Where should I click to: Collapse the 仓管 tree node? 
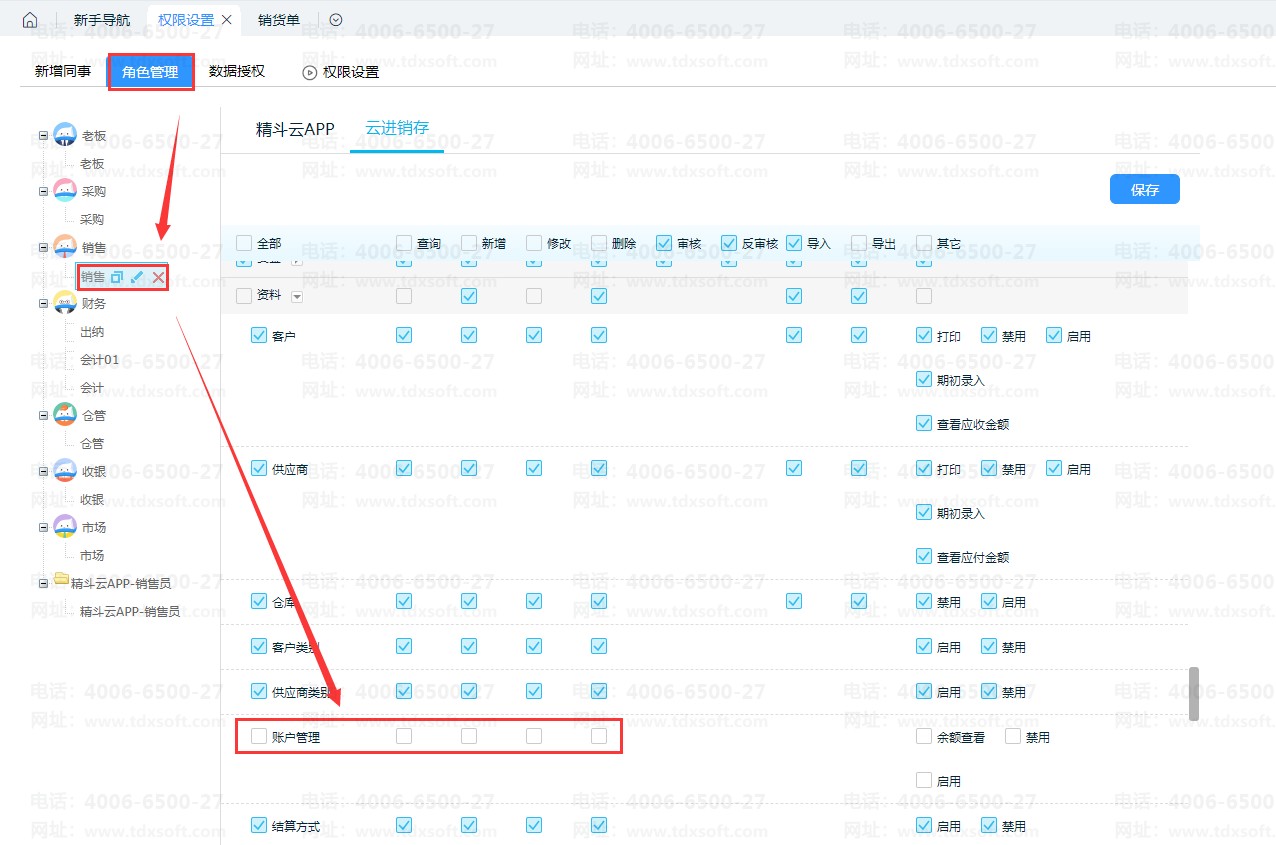pyautogui.click(x=43, y=415)
